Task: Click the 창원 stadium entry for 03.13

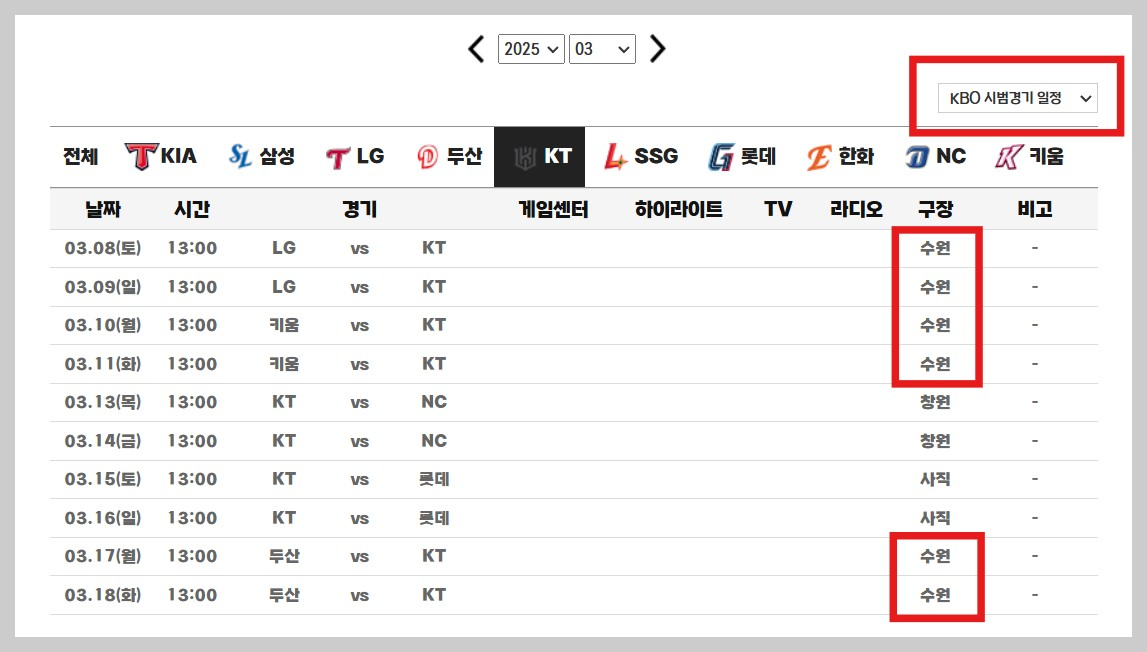Action: point(935,402)
